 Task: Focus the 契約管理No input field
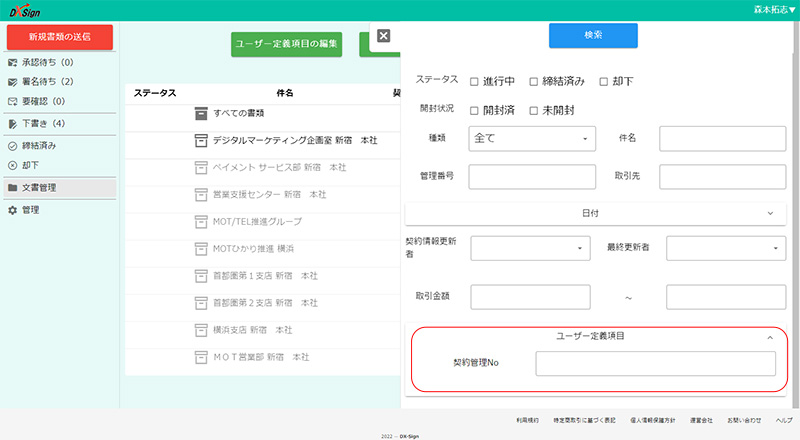[x=655, y=363]
